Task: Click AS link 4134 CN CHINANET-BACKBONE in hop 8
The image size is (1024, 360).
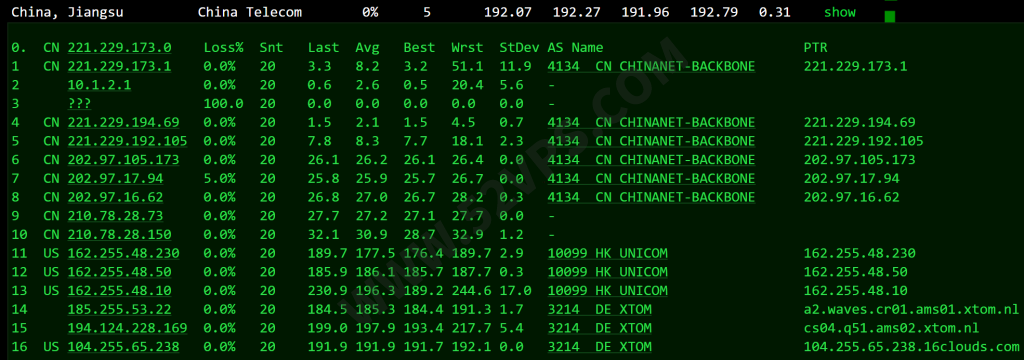Action: (x=651, y=197)
